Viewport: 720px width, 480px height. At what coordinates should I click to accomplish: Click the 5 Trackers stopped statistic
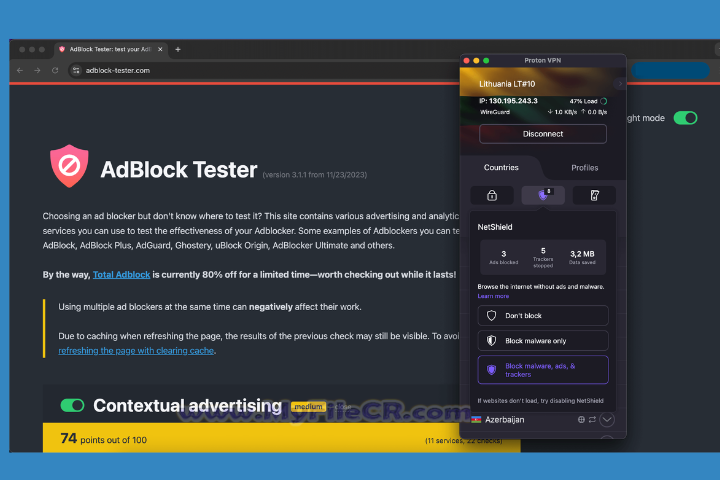pos(543,257)
